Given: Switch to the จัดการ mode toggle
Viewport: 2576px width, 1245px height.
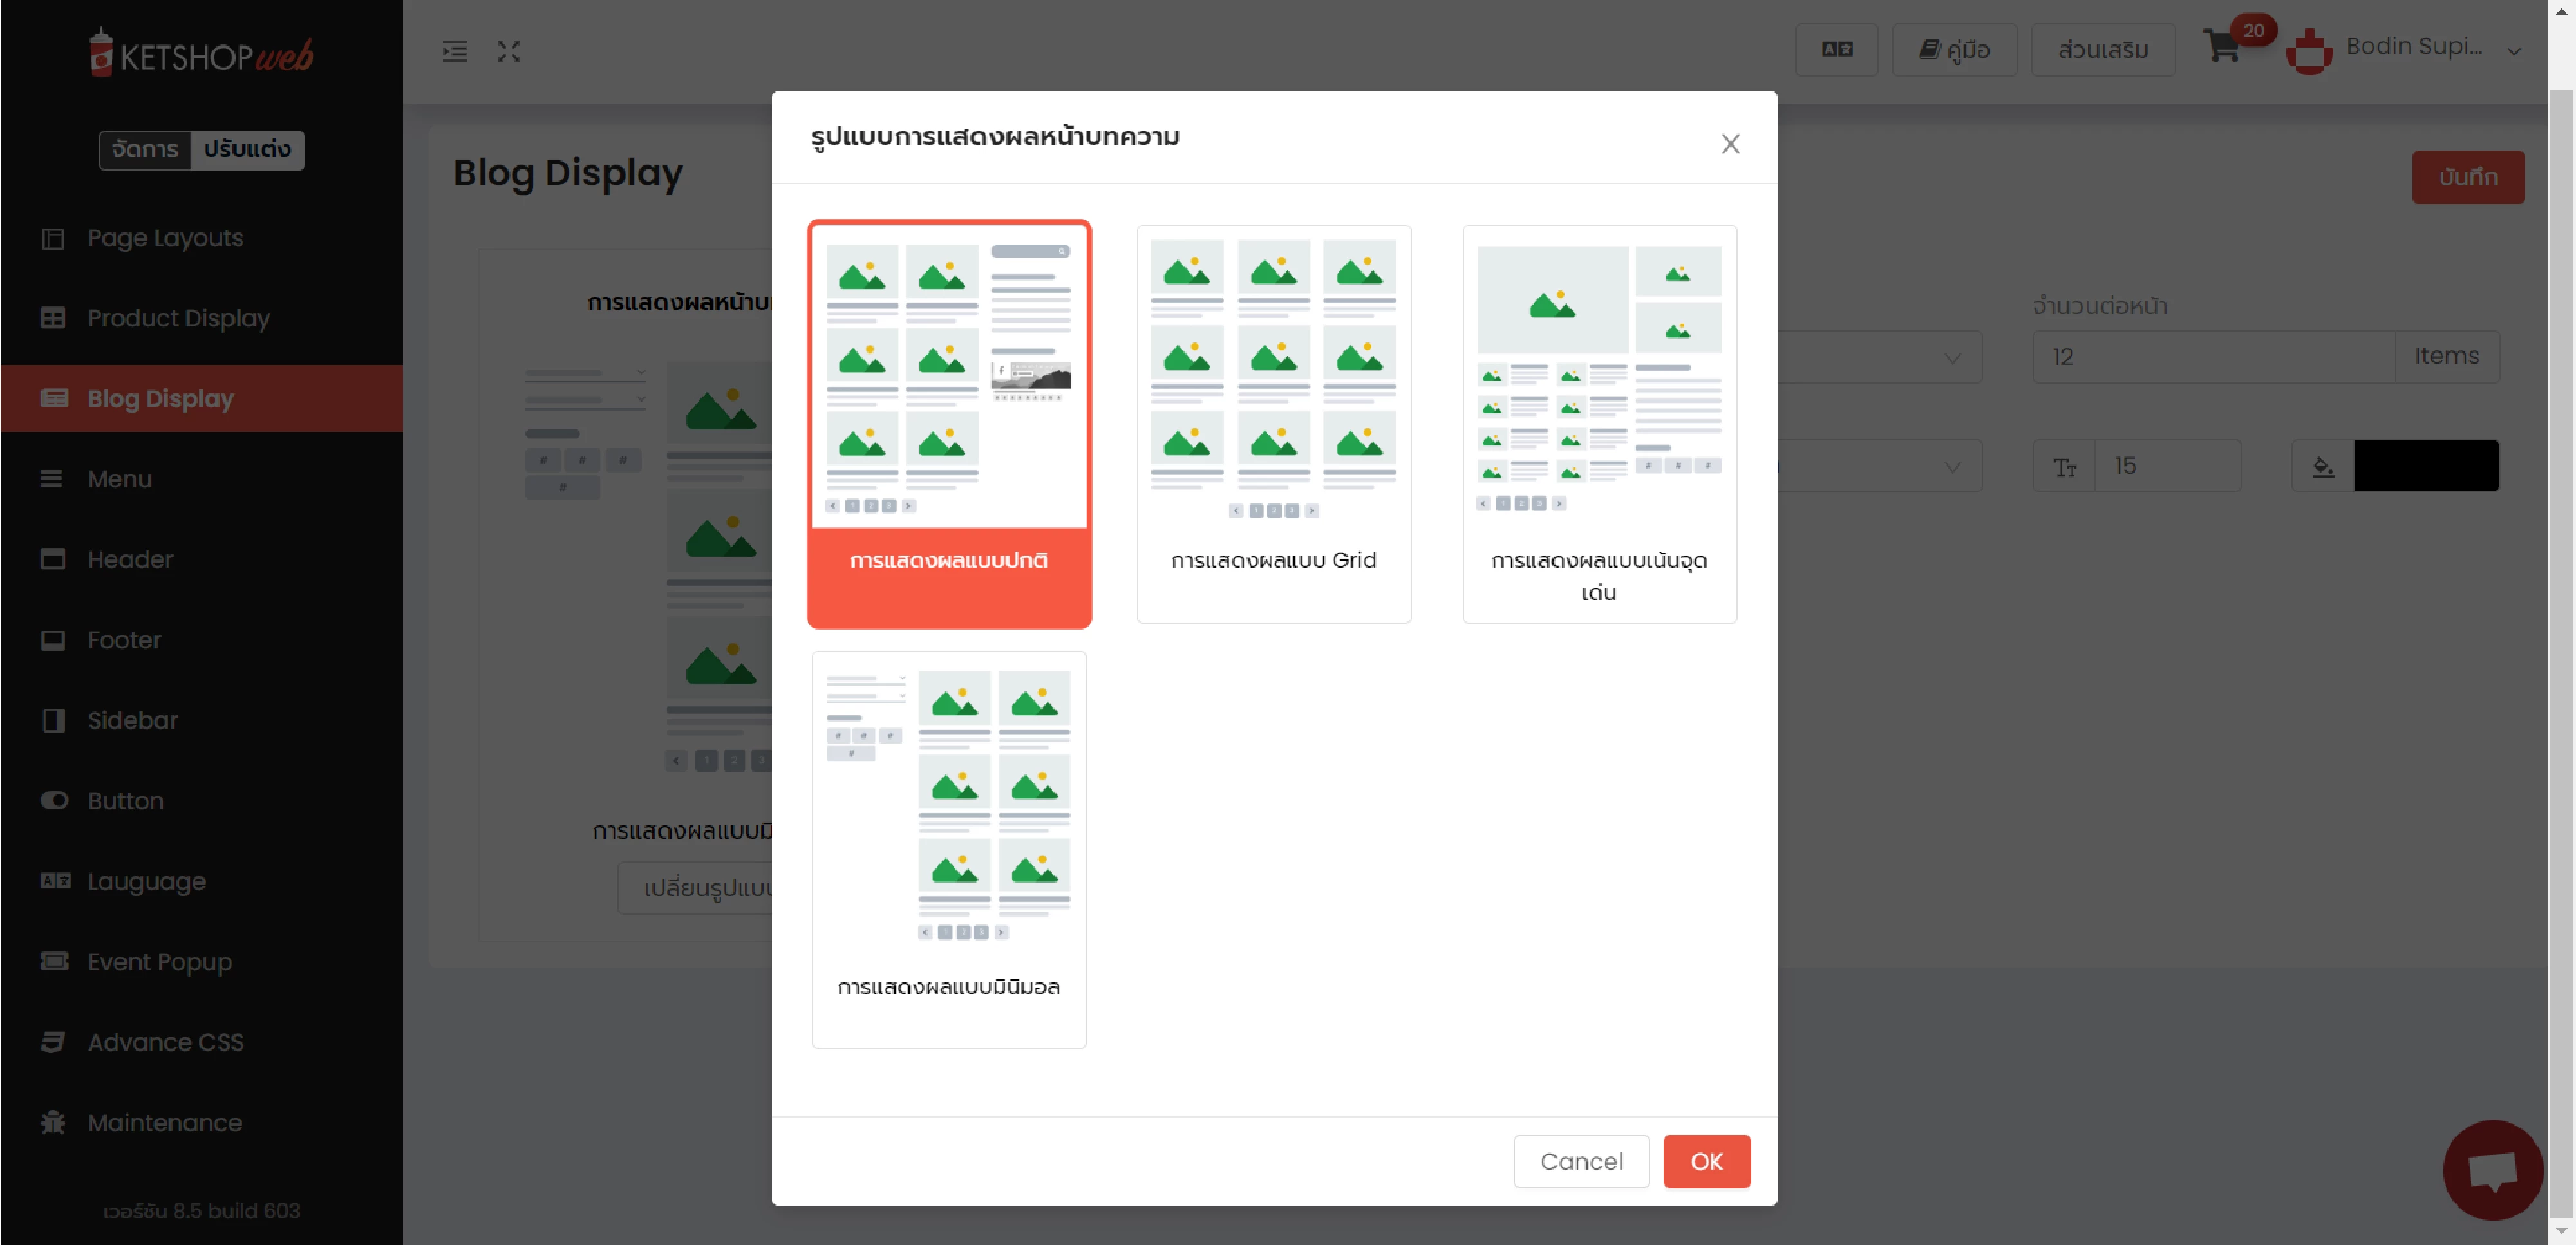Looking at the screenshot, I should pyautogui.click(x=145, y=150).
